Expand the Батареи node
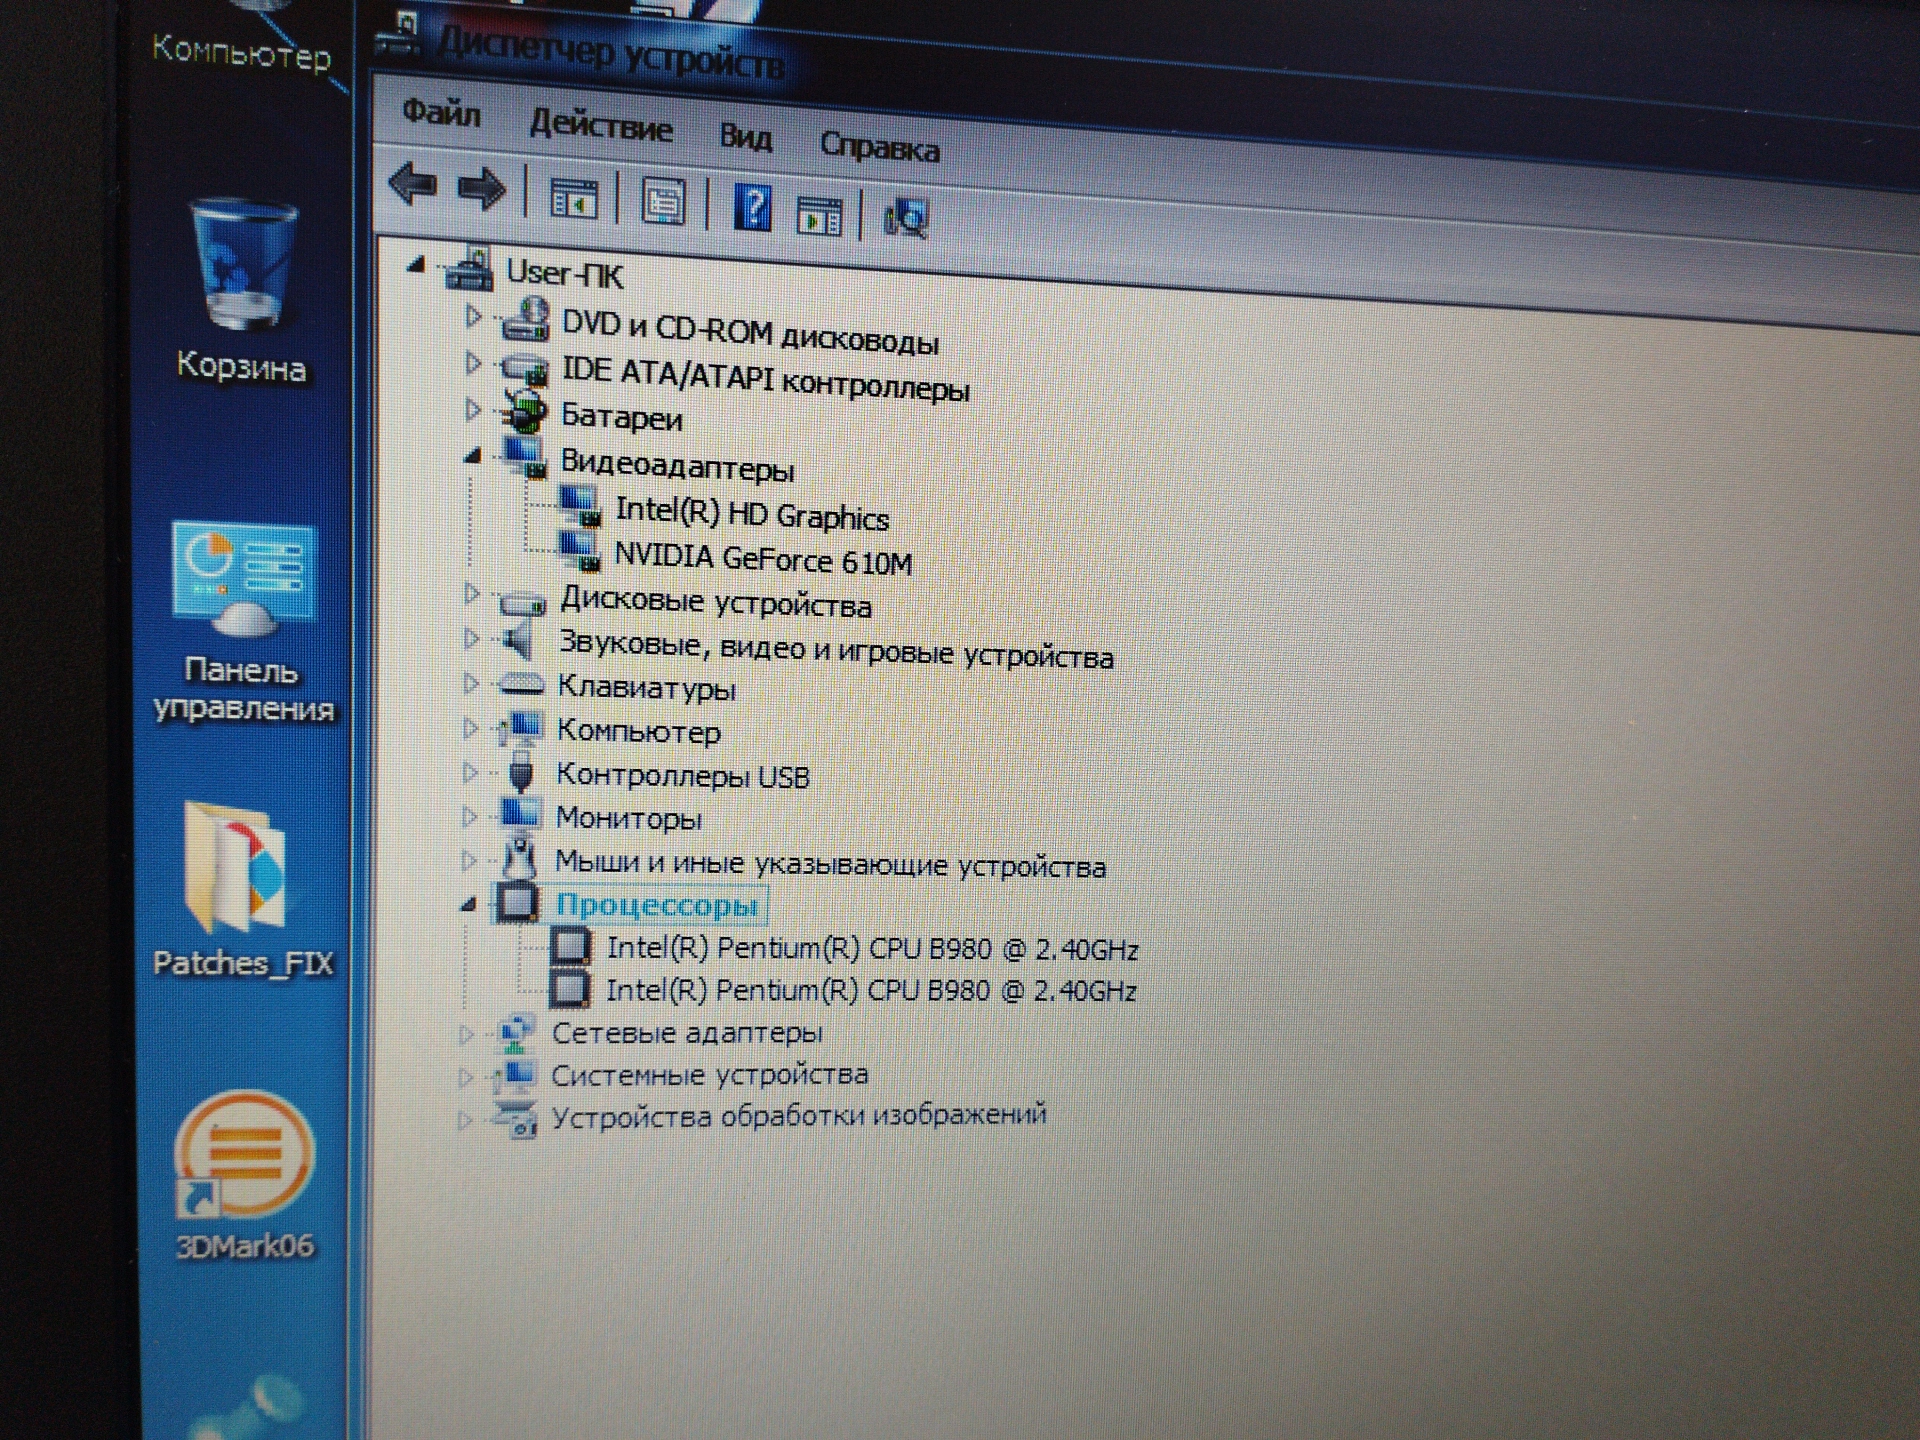Viewport: 1920px width, 1440px height. click(471, 408)
